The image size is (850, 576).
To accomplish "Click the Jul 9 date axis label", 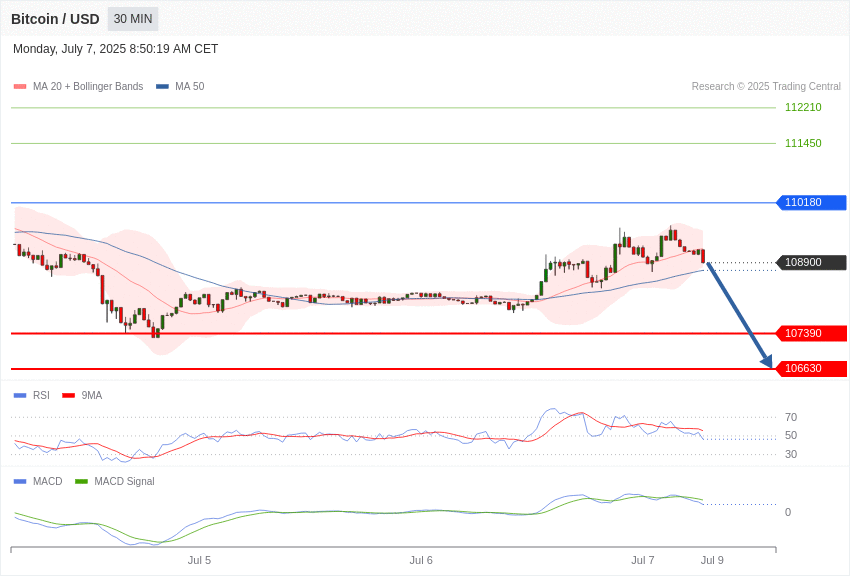I will (712, 560).
